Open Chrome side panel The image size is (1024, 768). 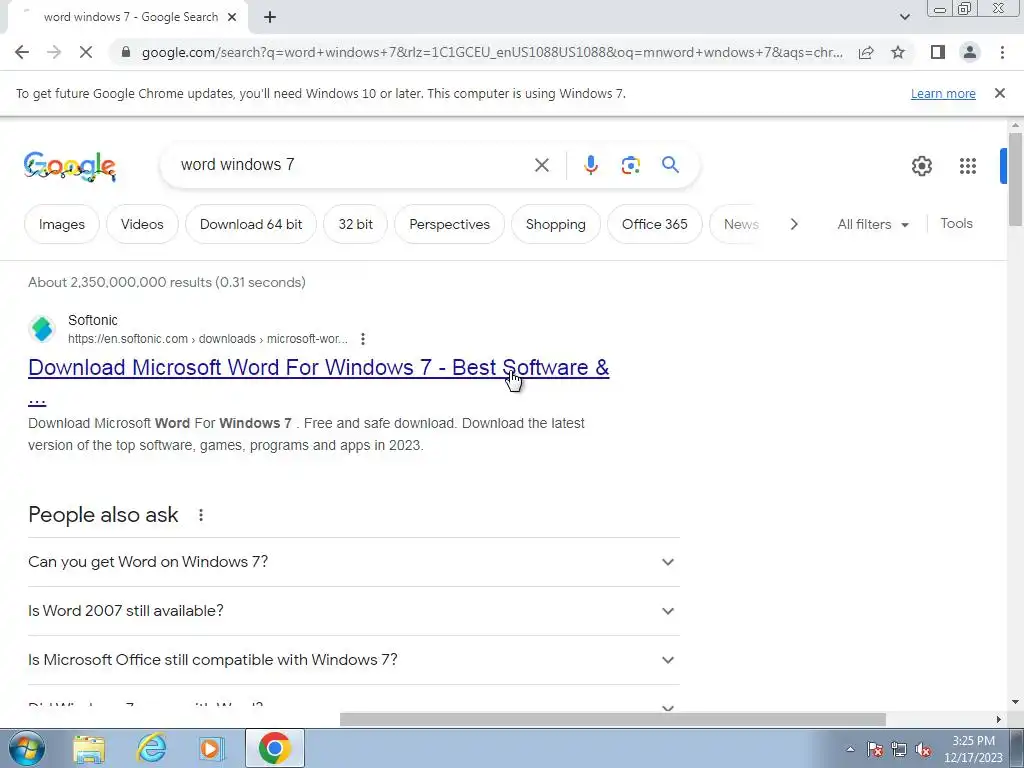938,52
